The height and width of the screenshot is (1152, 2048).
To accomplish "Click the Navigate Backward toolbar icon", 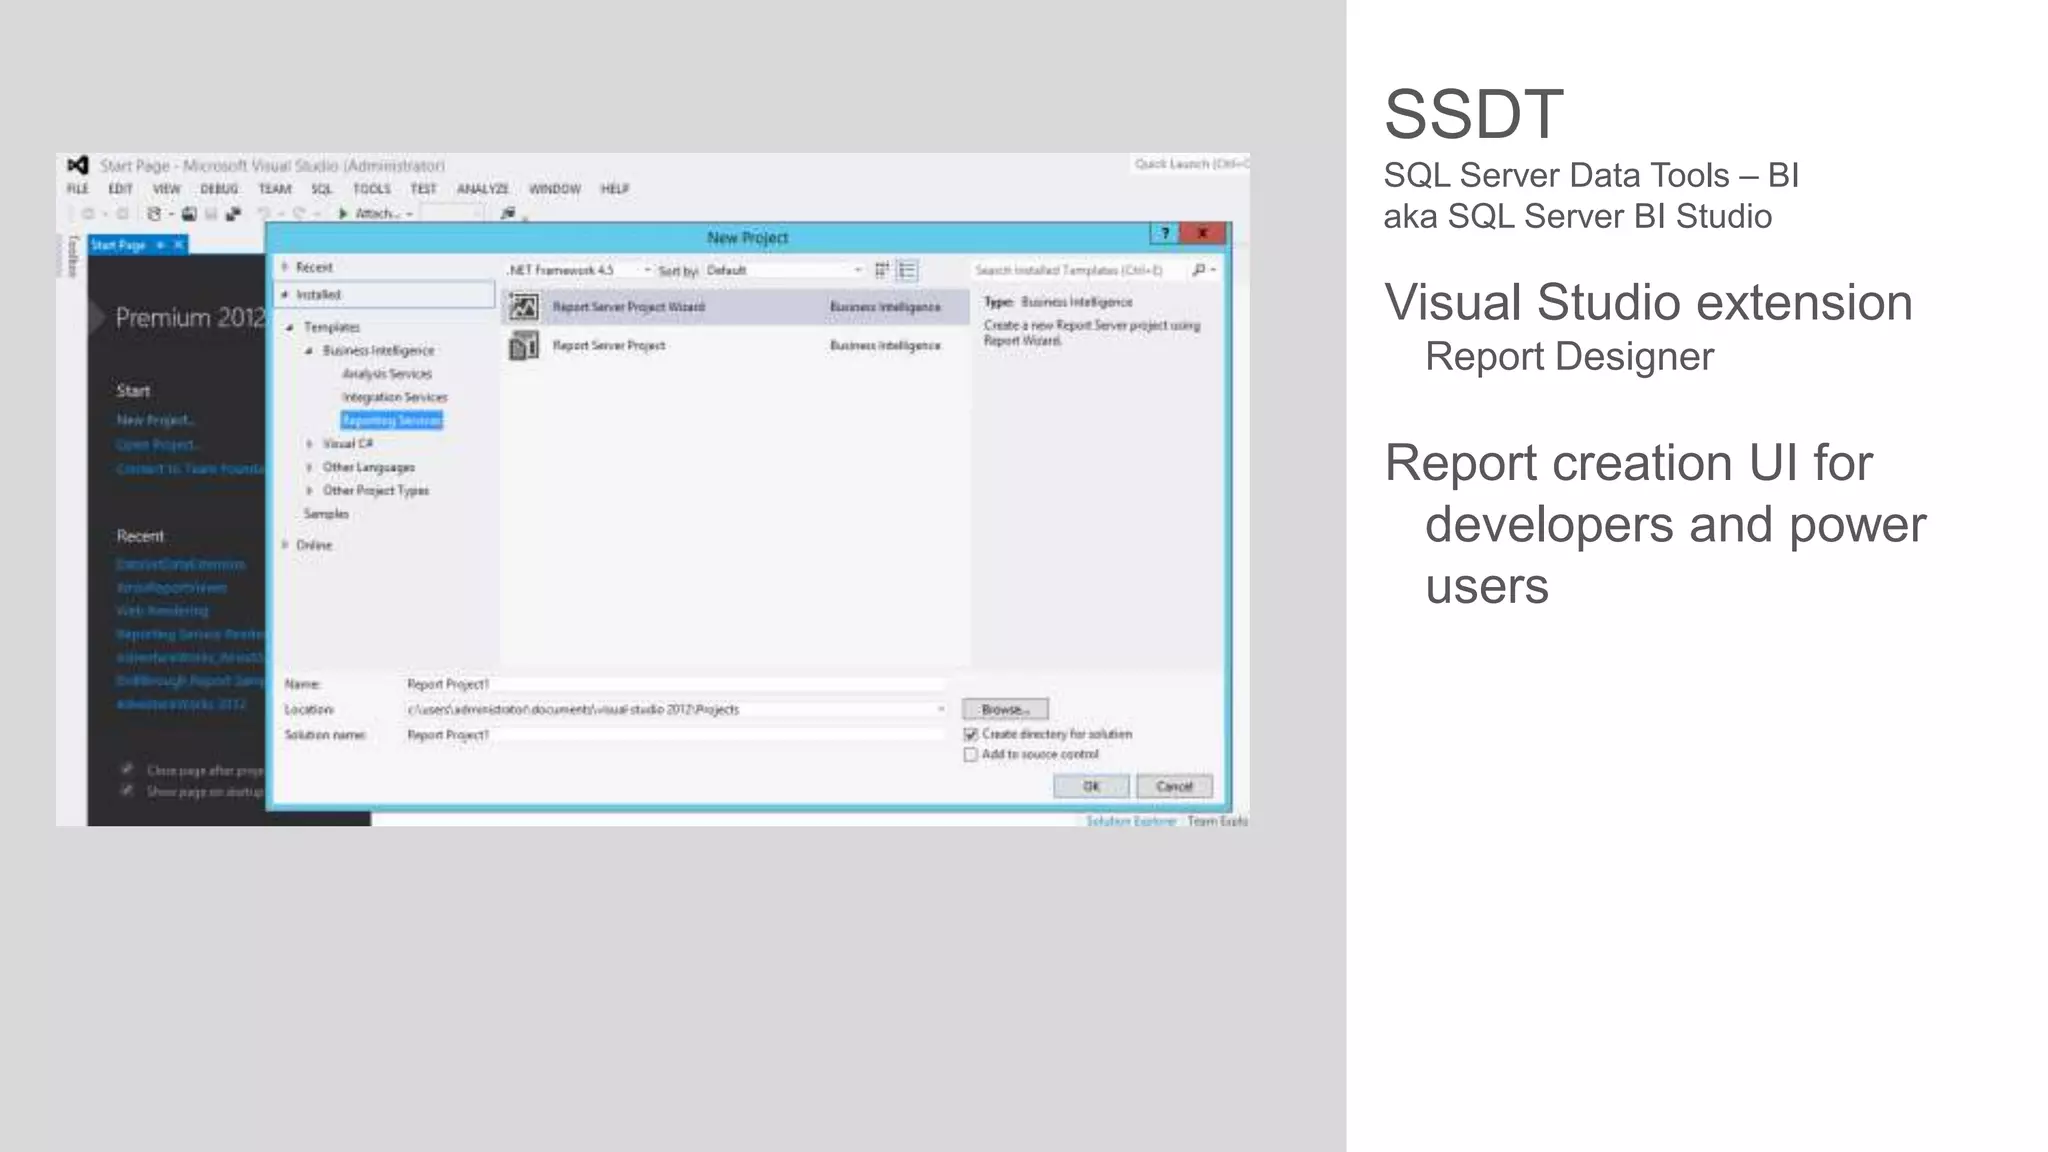I will click(88, 213).
